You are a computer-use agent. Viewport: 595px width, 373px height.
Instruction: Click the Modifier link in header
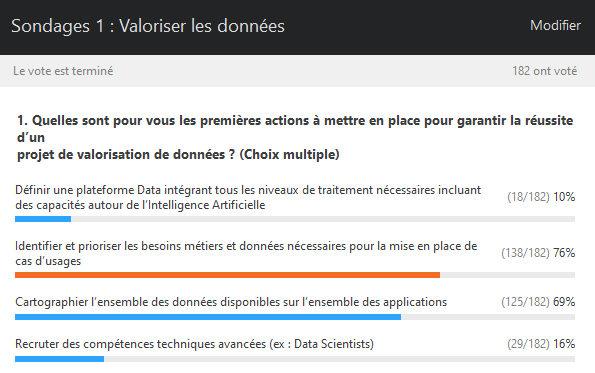555,25
